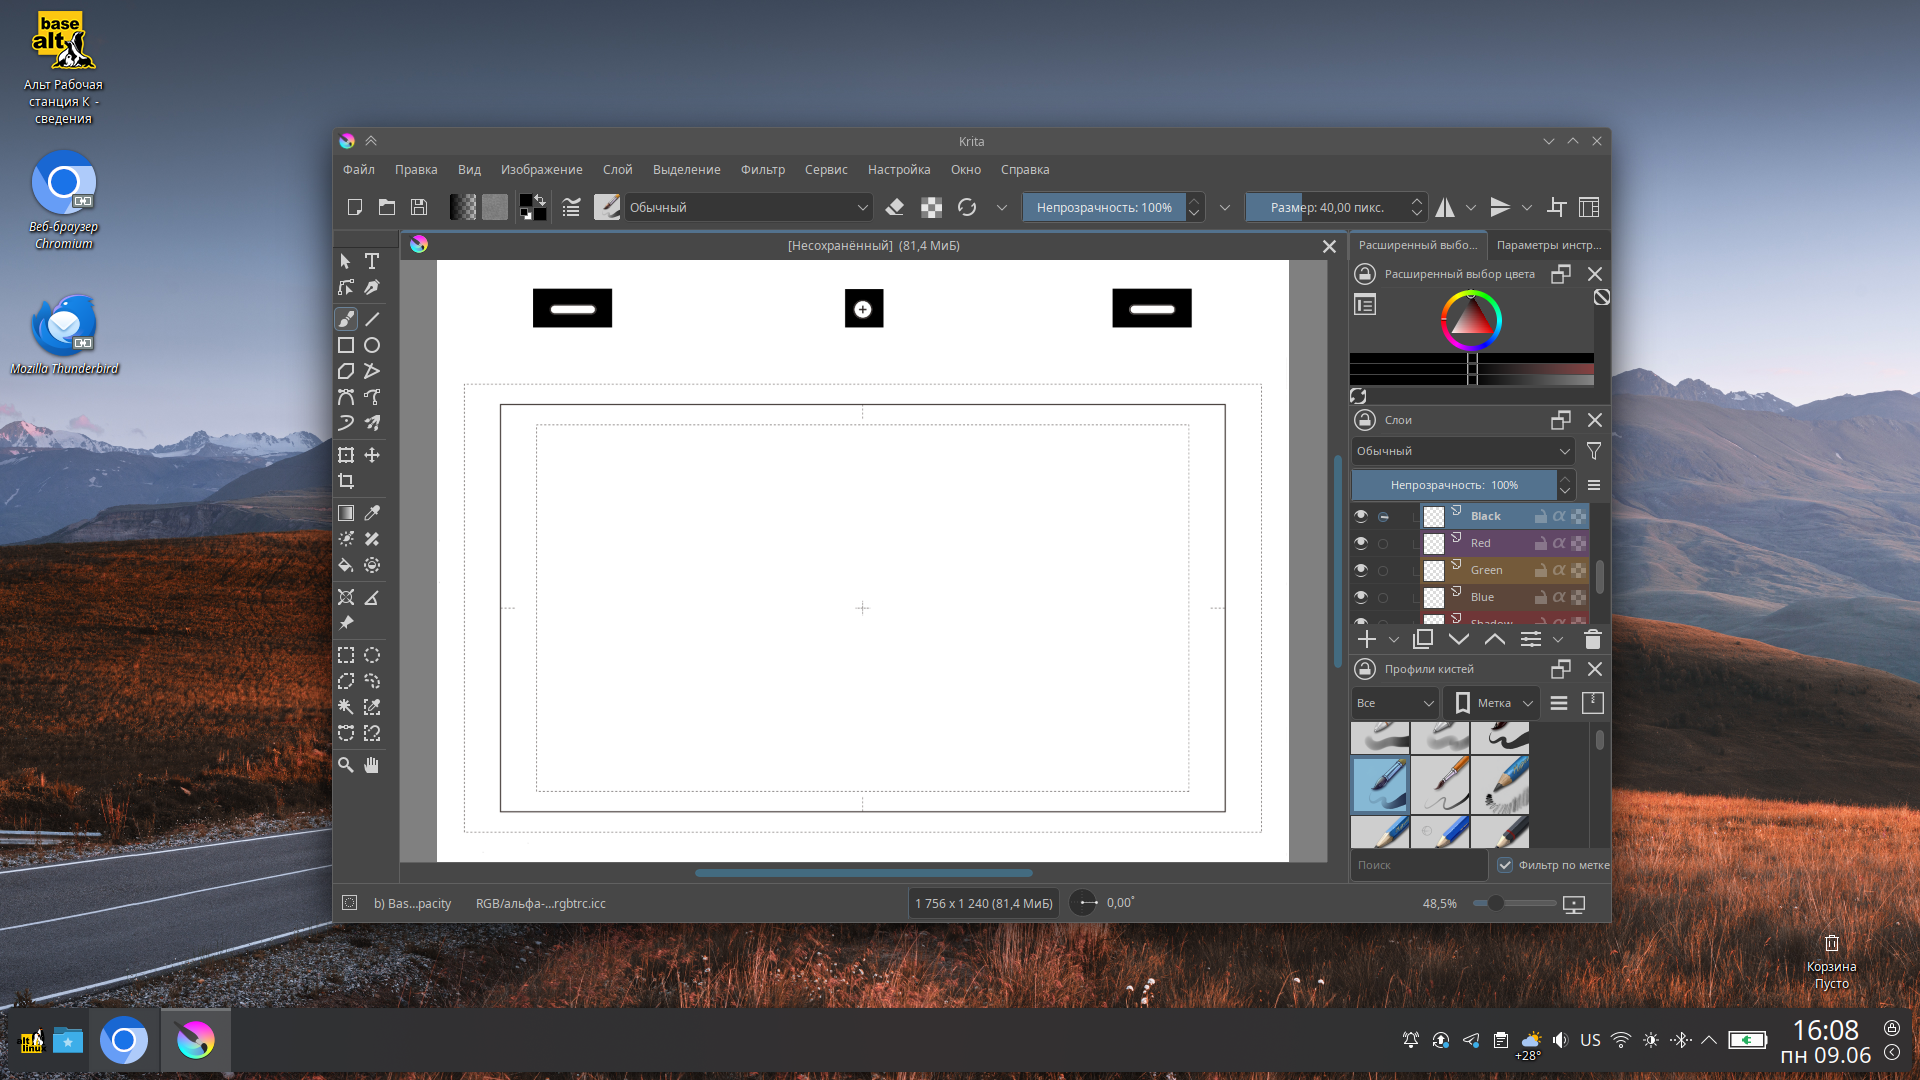Select the Polygon tool
This screenshot has width=1920, height=1080.
click(x=346, y=371)
